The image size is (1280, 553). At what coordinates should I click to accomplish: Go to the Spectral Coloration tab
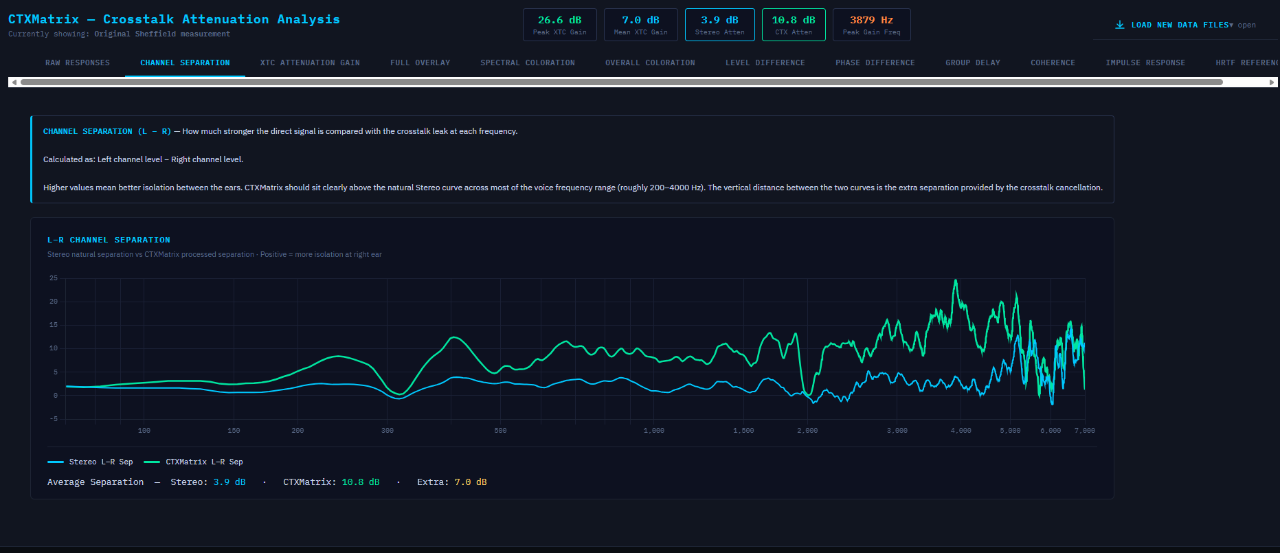527,63
